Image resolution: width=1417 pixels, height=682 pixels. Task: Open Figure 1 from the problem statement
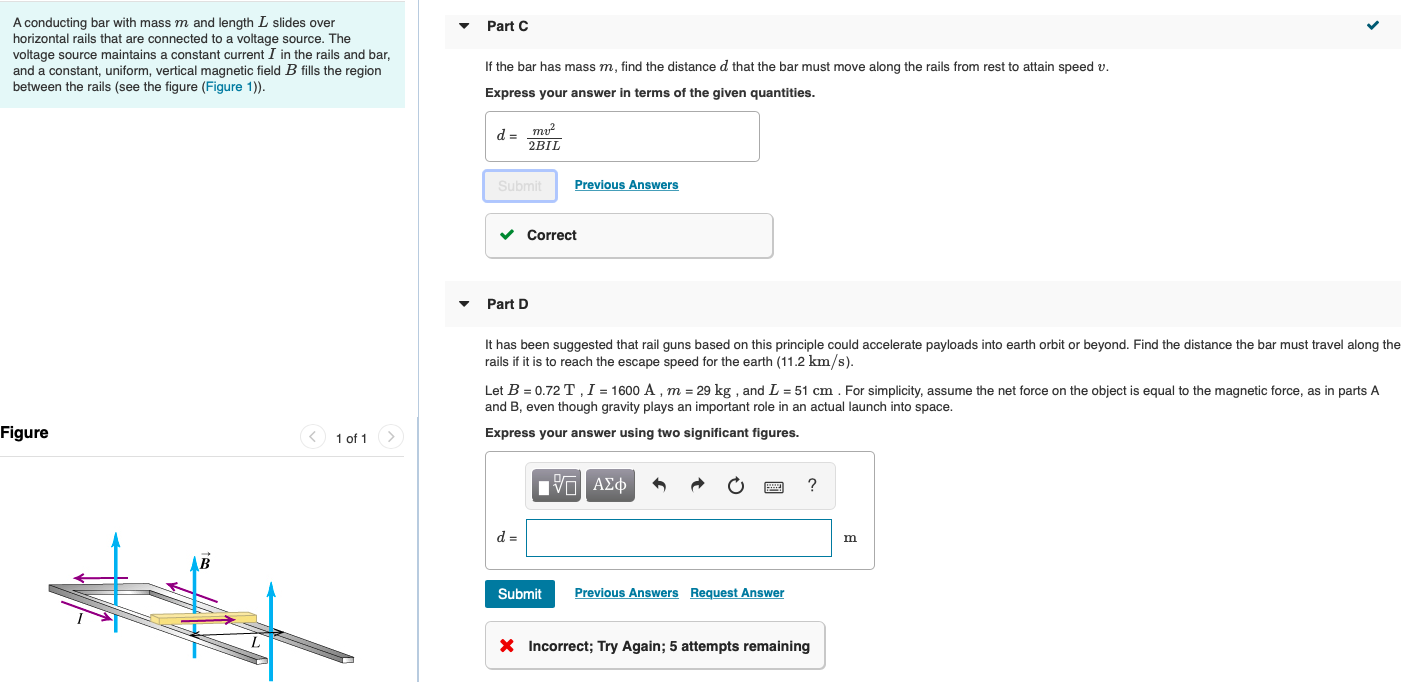pyautogui.click(x=230, y=86)
